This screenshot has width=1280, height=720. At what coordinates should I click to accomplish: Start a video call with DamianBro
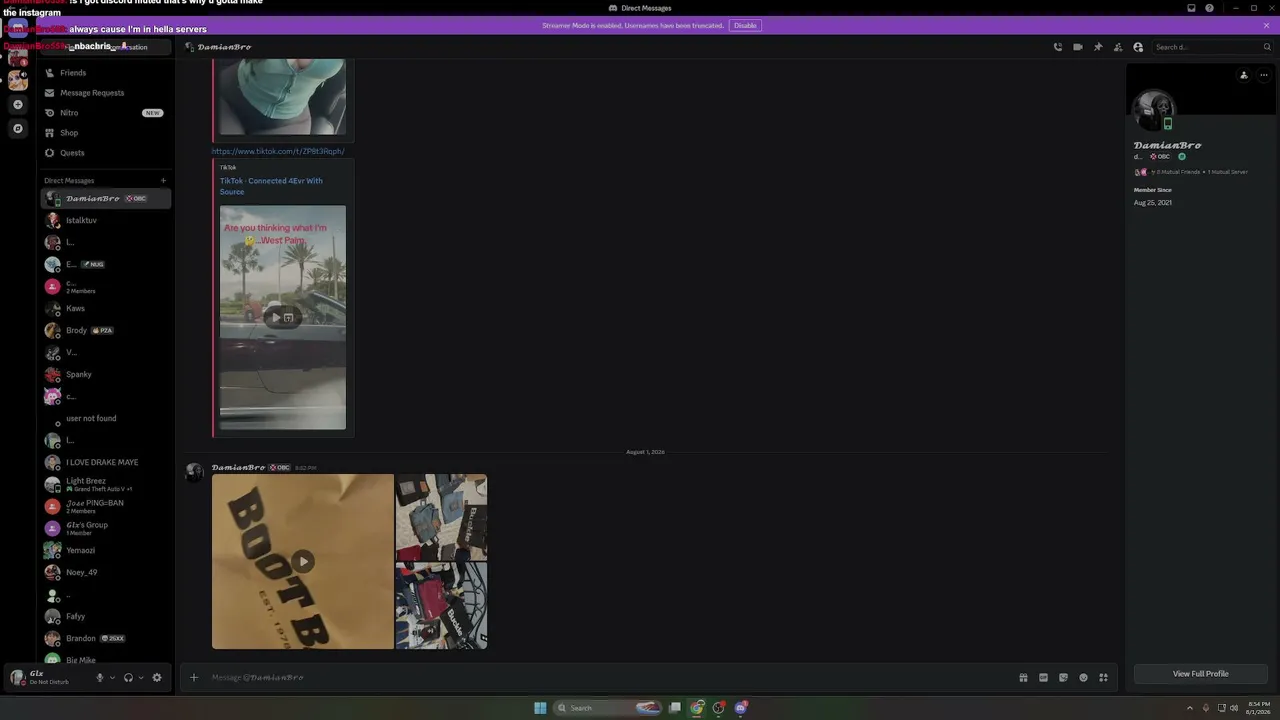click(x=1078, y=47)
